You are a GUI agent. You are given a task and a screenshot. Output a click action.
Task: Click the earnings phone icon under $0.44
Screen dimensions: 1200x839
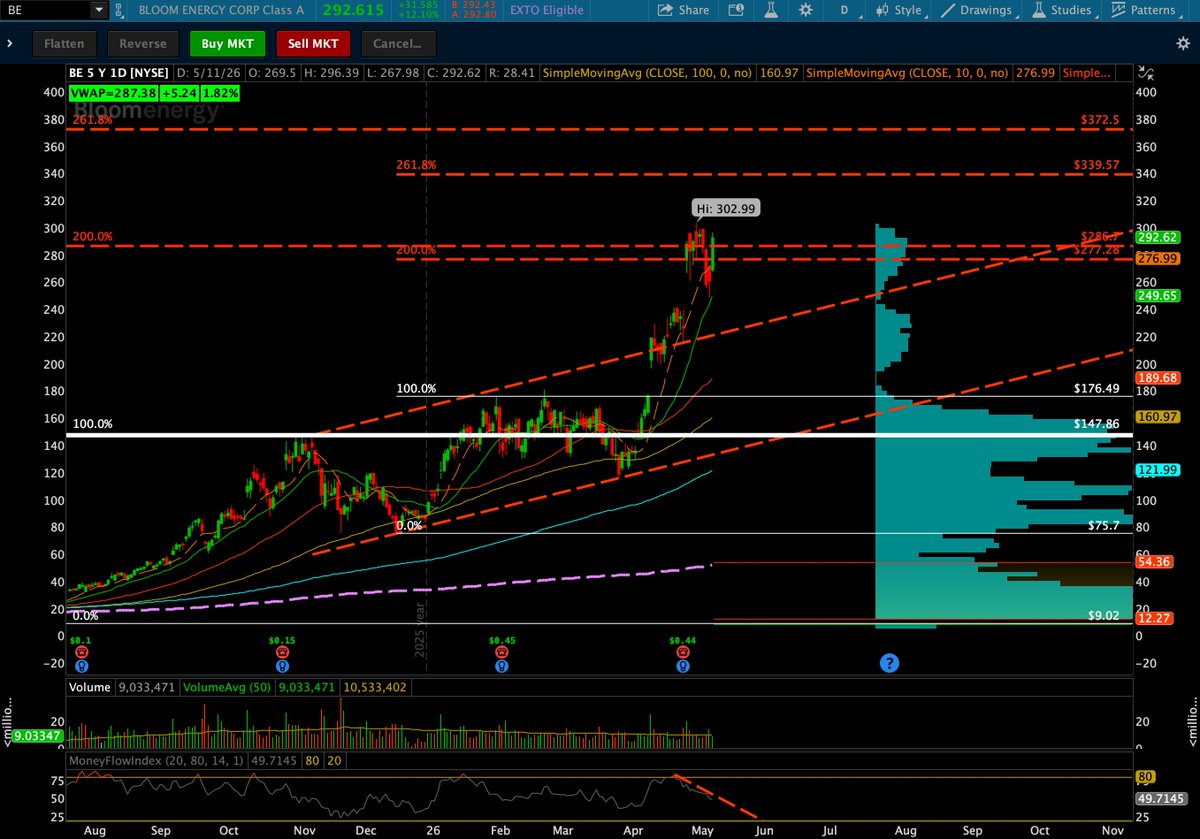coord(682,653)
